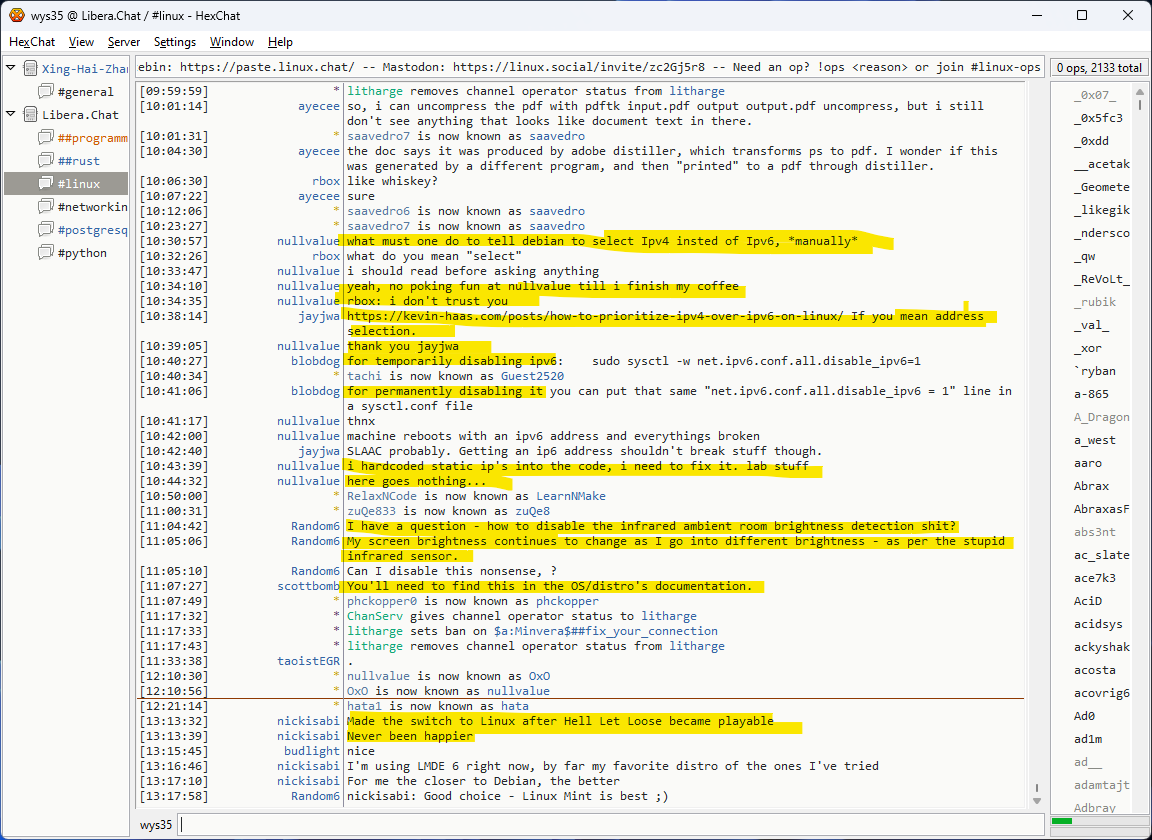Viewport: 1152px width, 840px height.
Task: Click the ##rust channel chat icon
Action: (46, 161)
